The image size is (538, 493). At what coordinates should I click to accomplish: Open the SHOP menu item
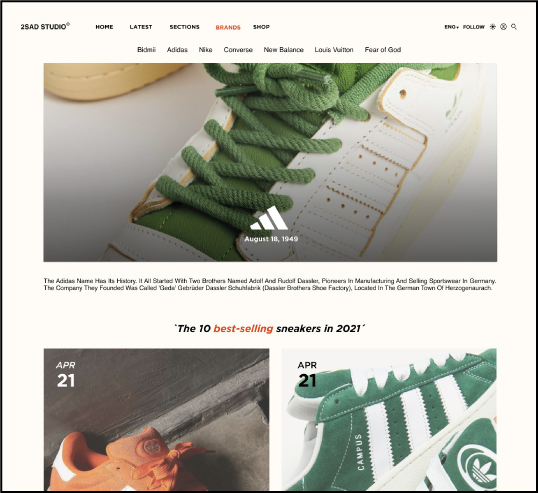(261, 27)
